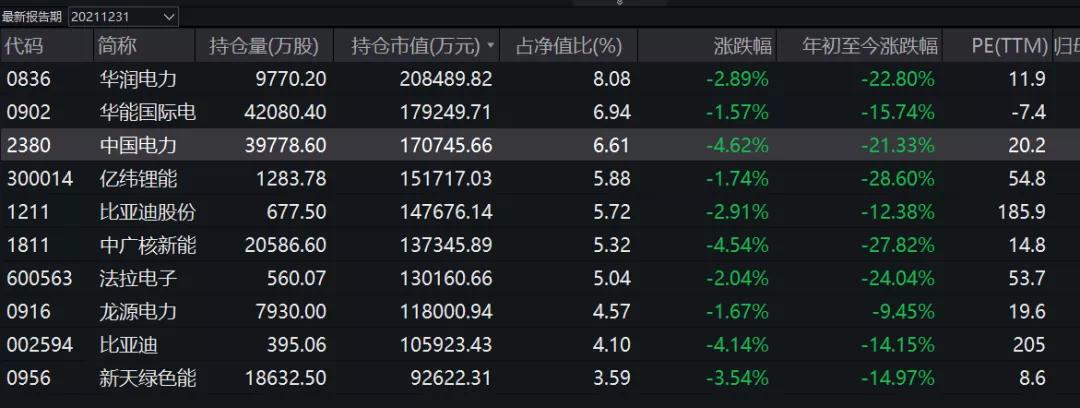Viewport: 1080px width, 408px height.
Task: Click market value 118000.94
Action: pos(446,312)
